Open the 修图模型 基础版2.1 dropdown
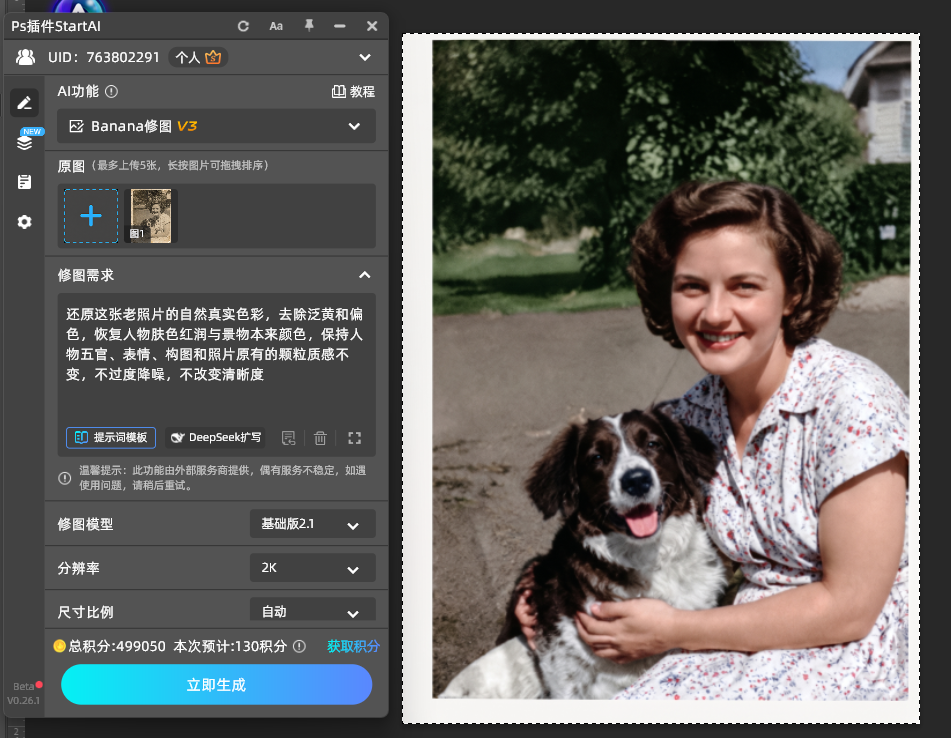Viewport: 951px width, 738px height. click(x=313, y=524)
